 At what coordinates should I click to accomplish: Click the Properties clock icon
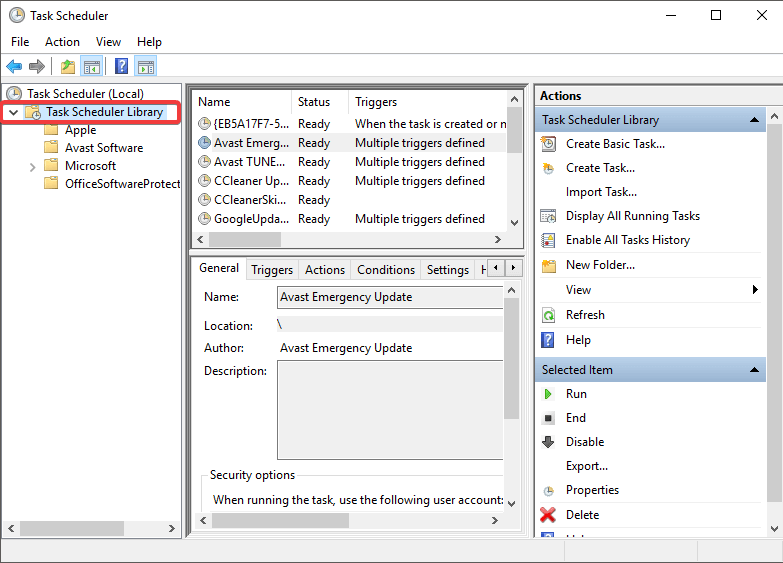tap(548, 491)
